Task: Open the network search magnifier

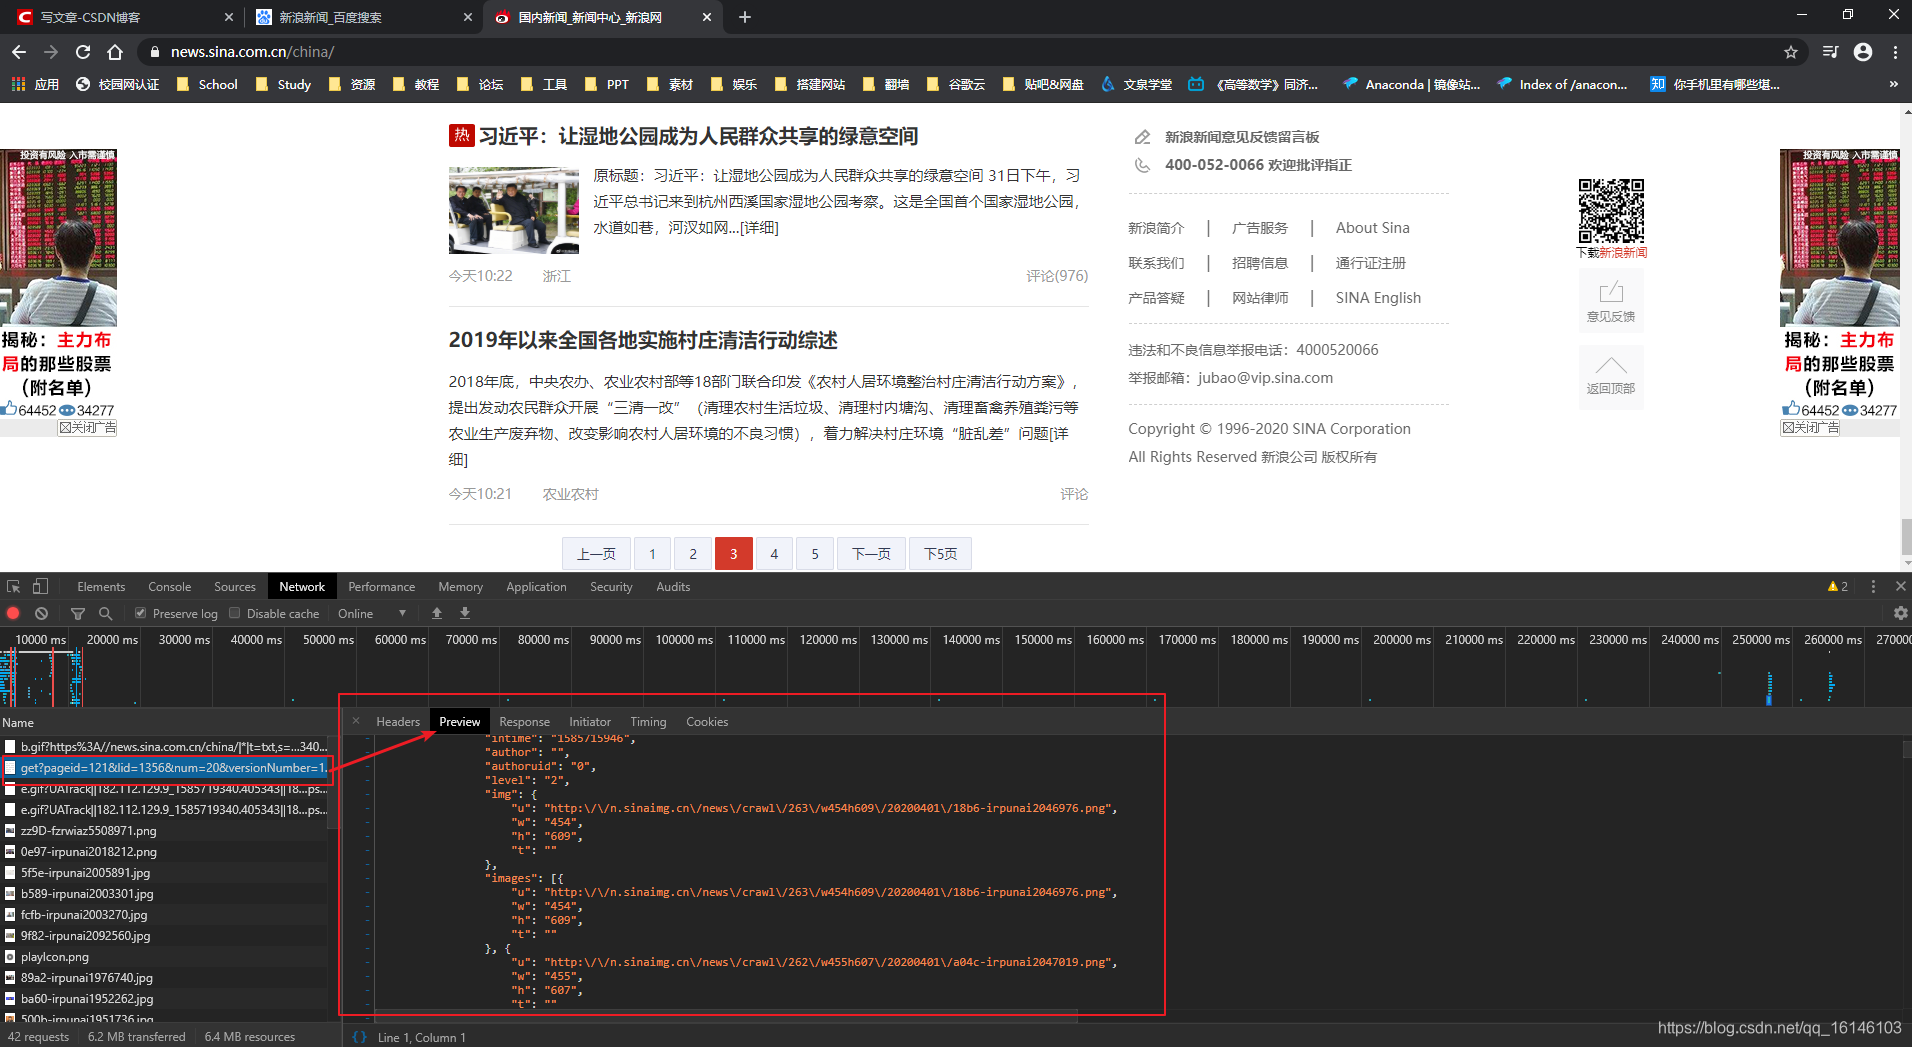Action: coord(105,614)
